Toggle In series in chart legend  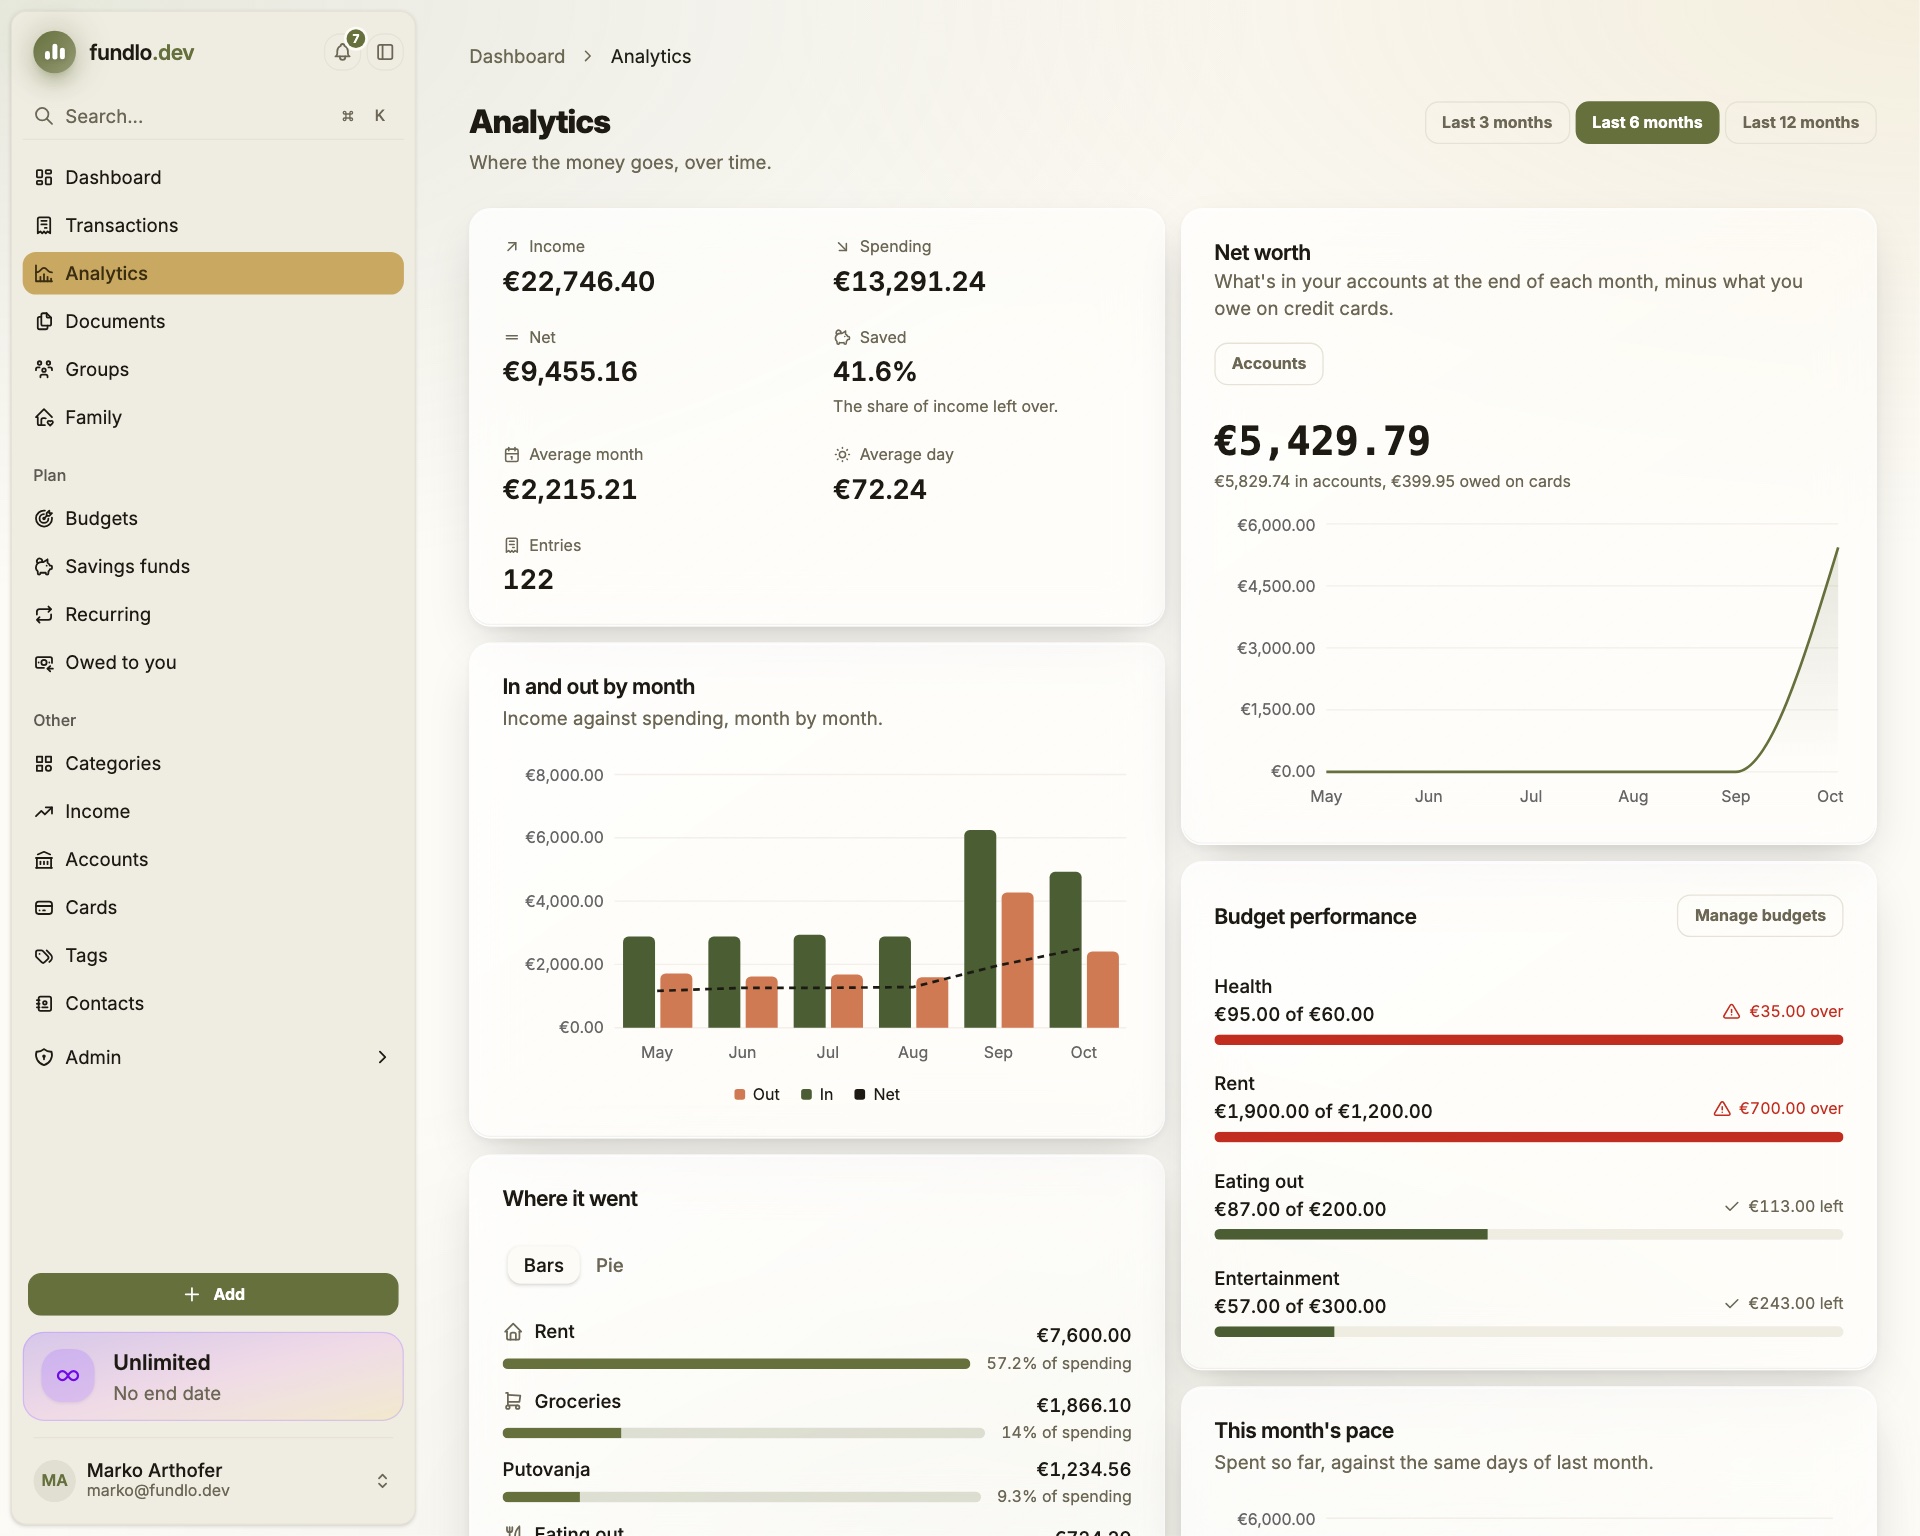point(817,1094)
